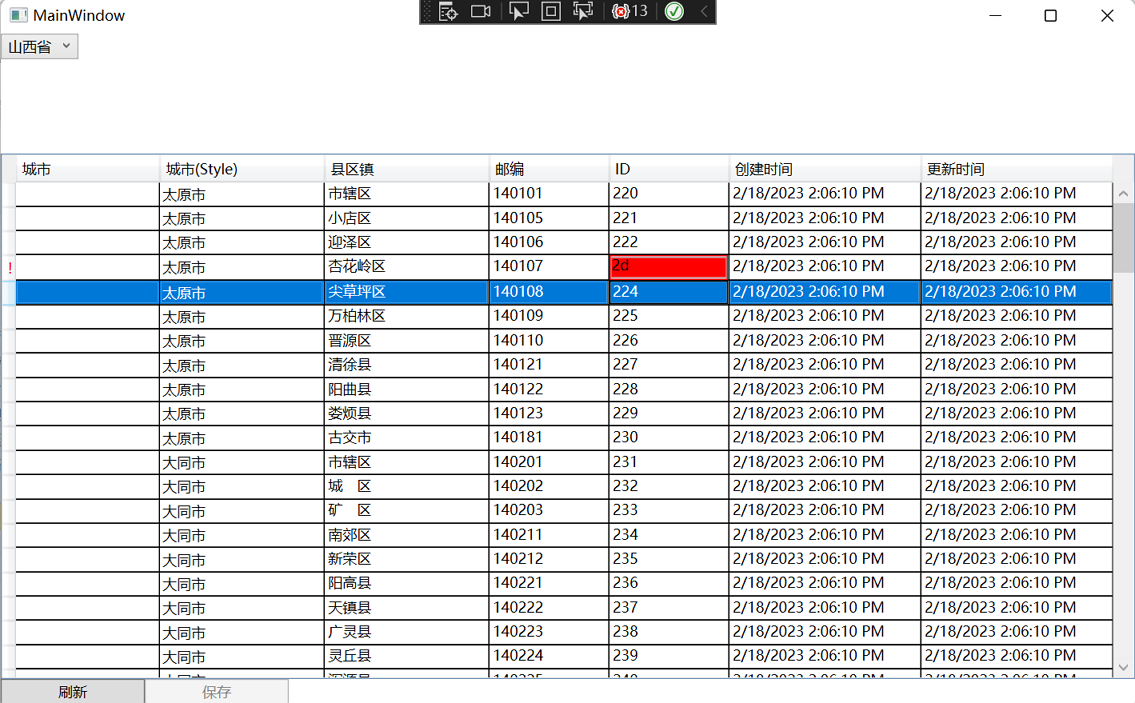Click the 刷新 button
This screenshot has width=1135, height=703.
pyautogui.click(x=72, y=691)
